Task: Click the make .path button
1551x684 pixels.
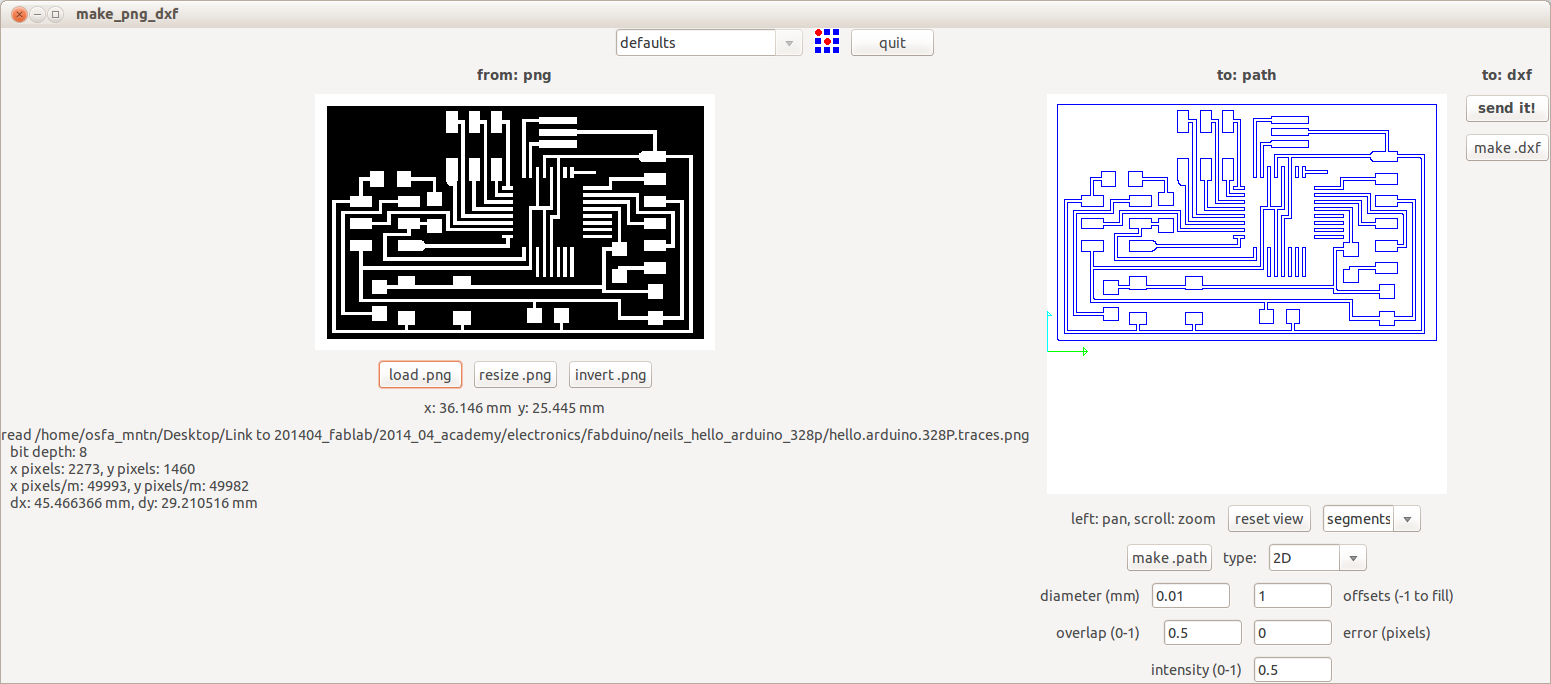Action: [x=1169, y=558]
